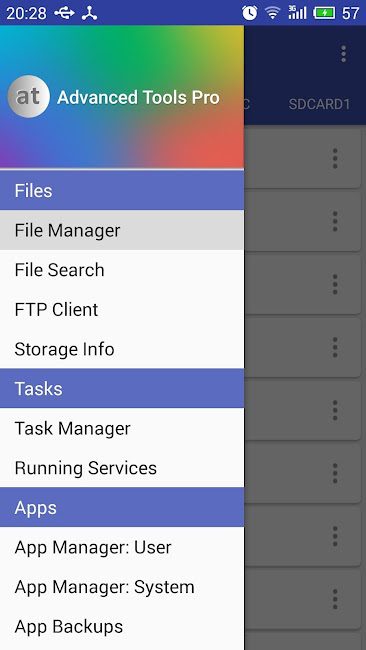366x650 pixels.
Task: Open the first file row's three-dot menu
Action: click(335, 158)
